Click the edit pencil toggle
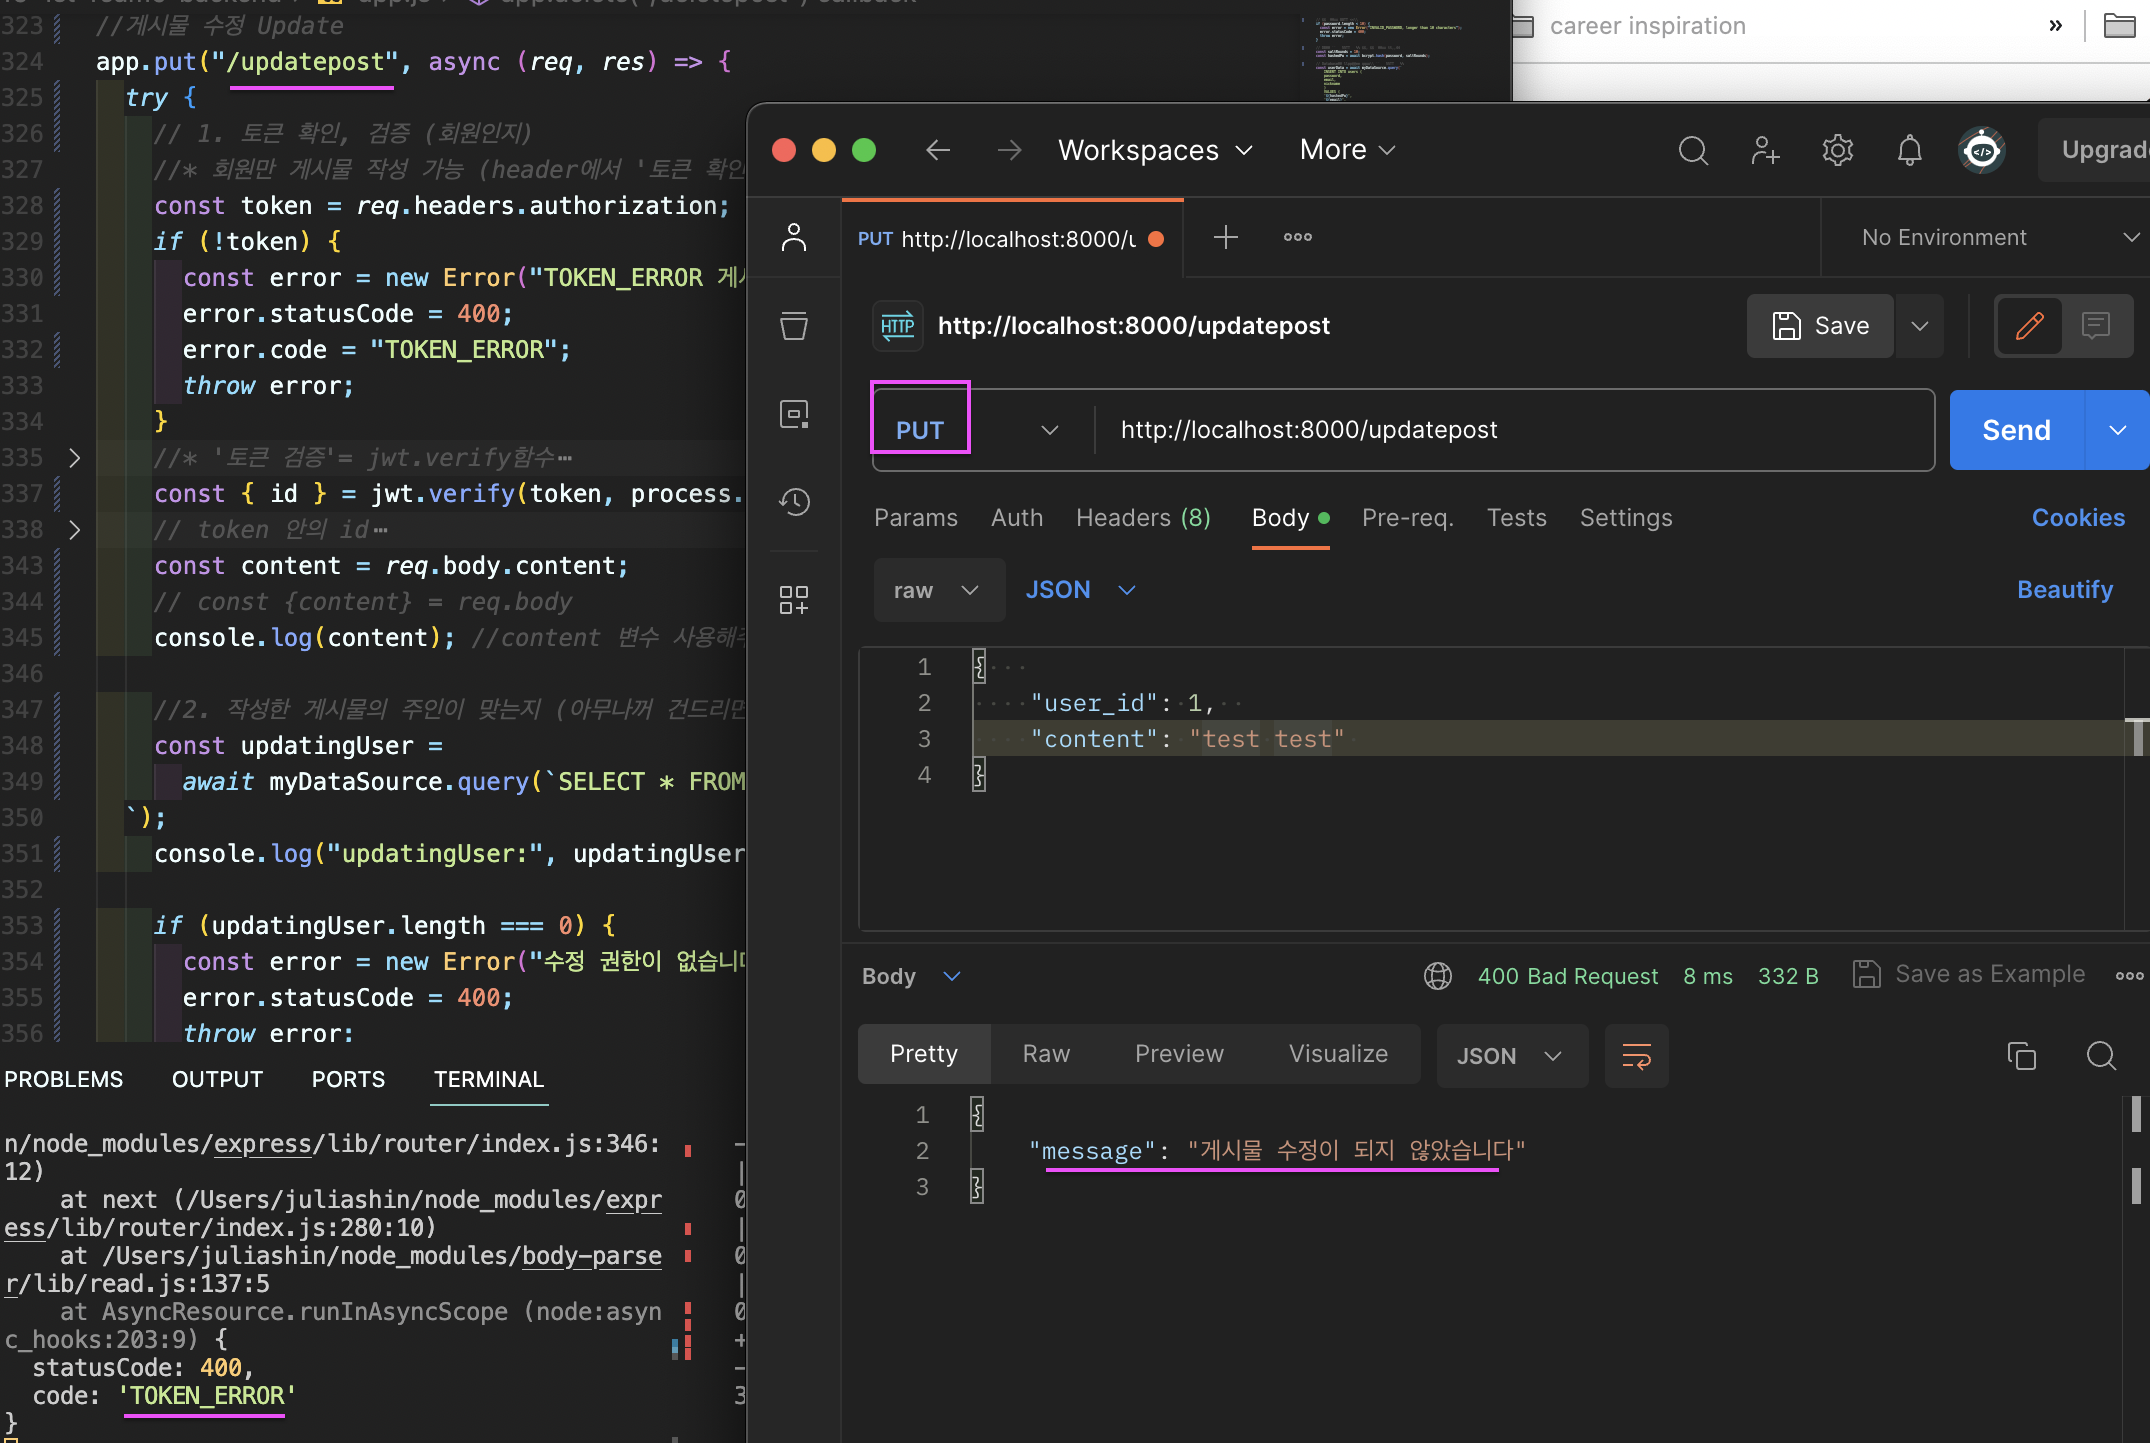This screenshot has width=2150, height=1443. 2029,326
